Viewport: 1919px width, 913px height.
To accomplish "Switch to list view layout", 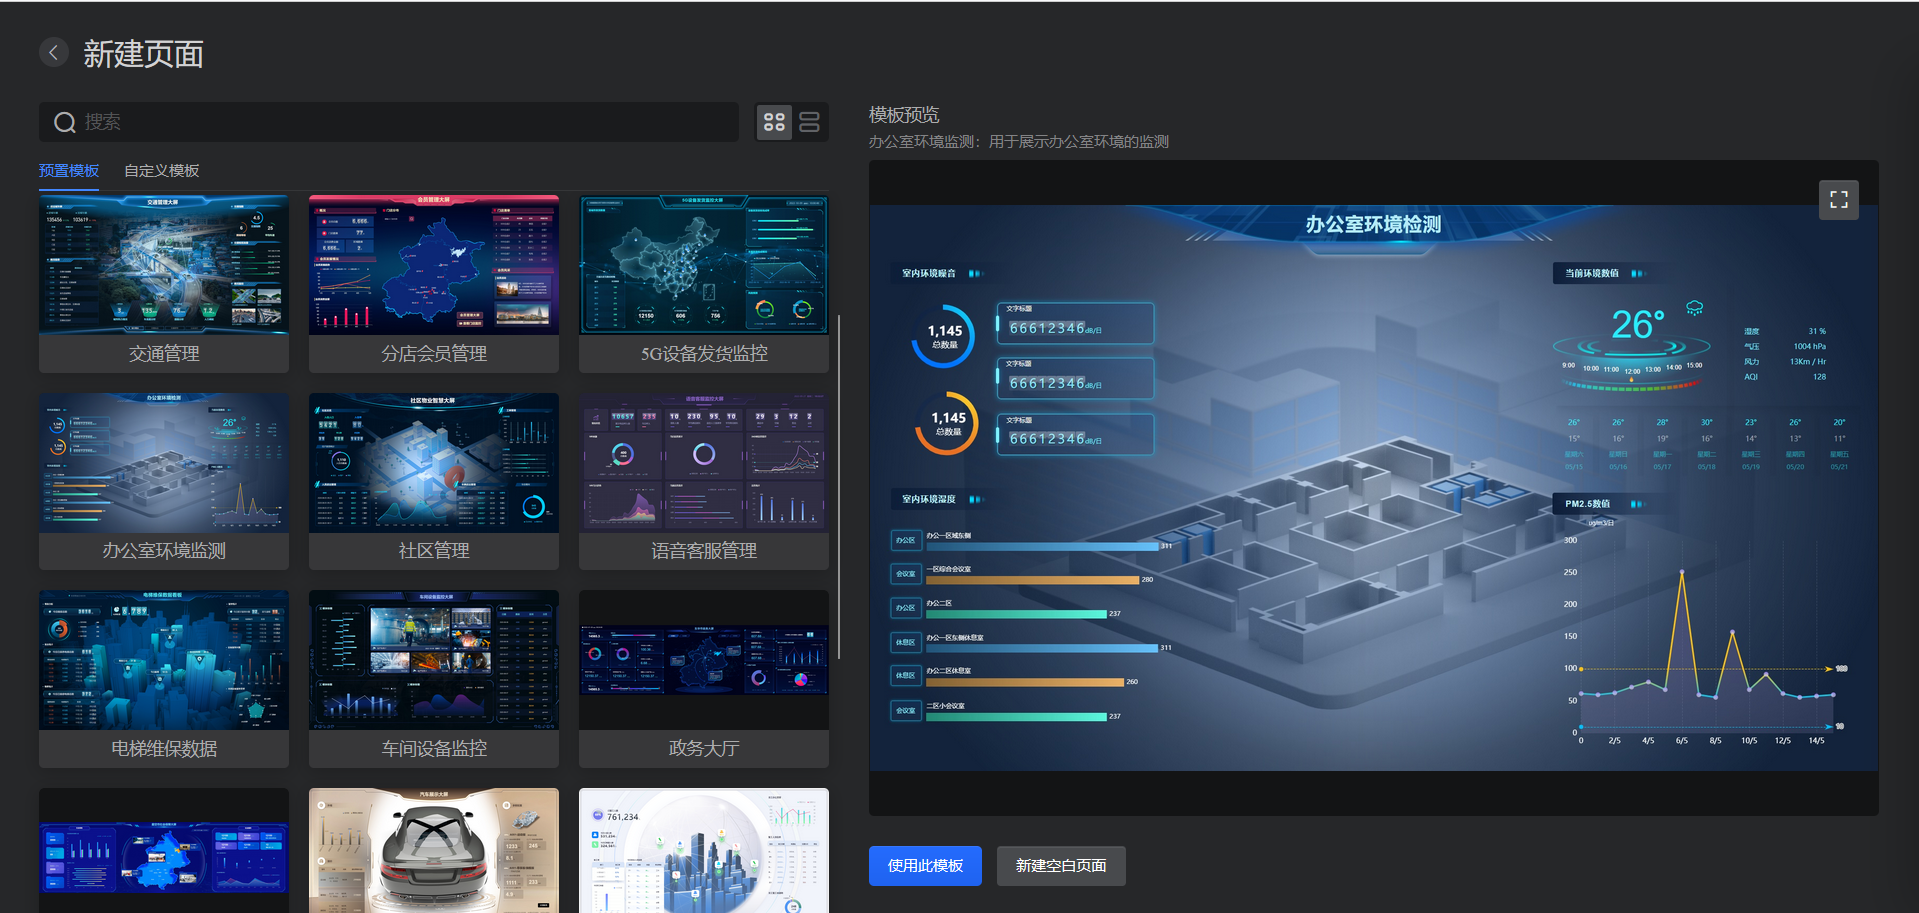I will [809, 121].
